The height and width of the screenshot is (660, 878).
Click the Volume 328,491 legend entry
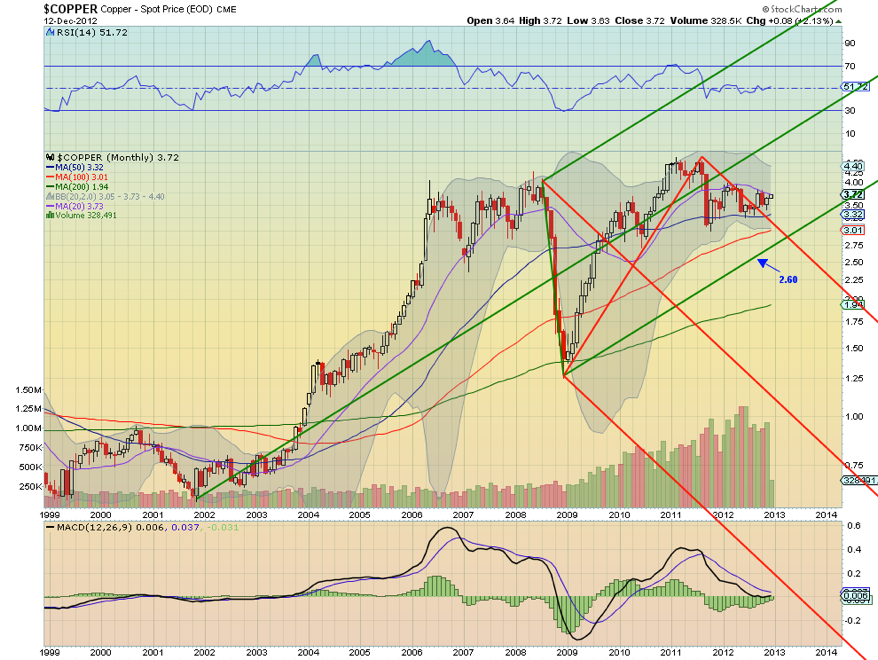[84, 214]
